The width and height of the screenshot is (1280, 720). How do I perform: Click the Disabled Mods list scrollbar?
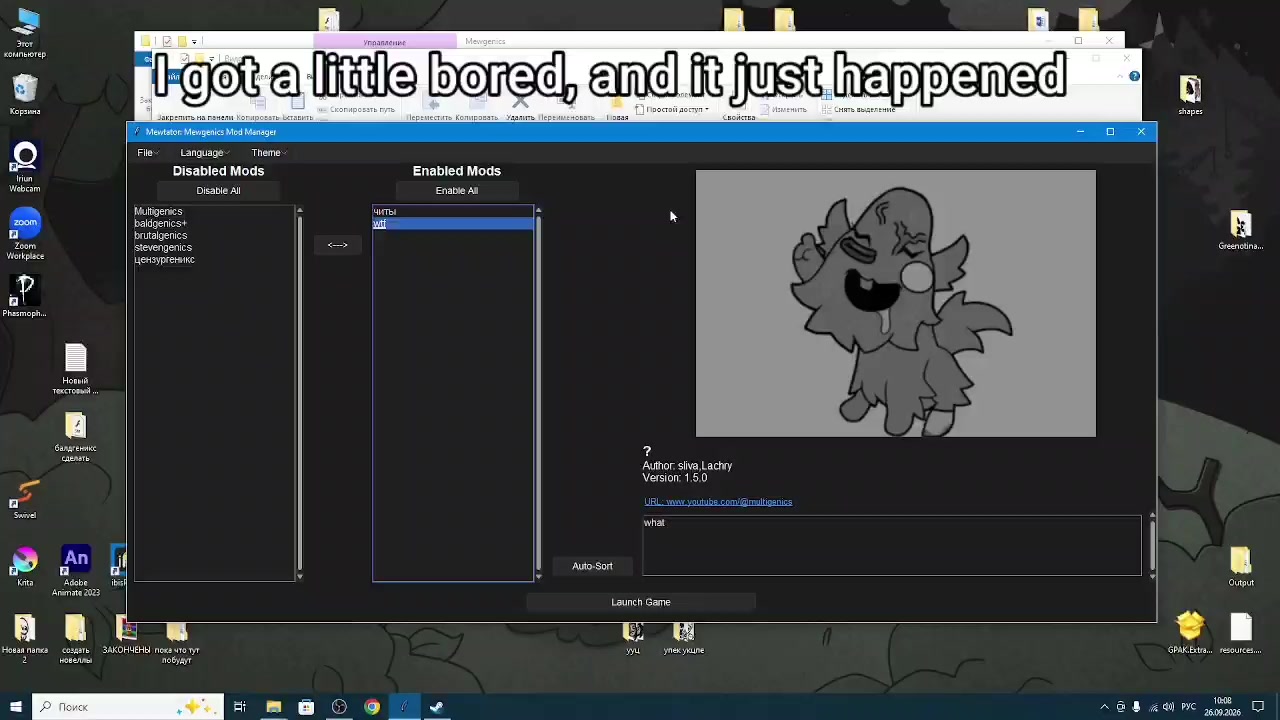click(300, 392)
